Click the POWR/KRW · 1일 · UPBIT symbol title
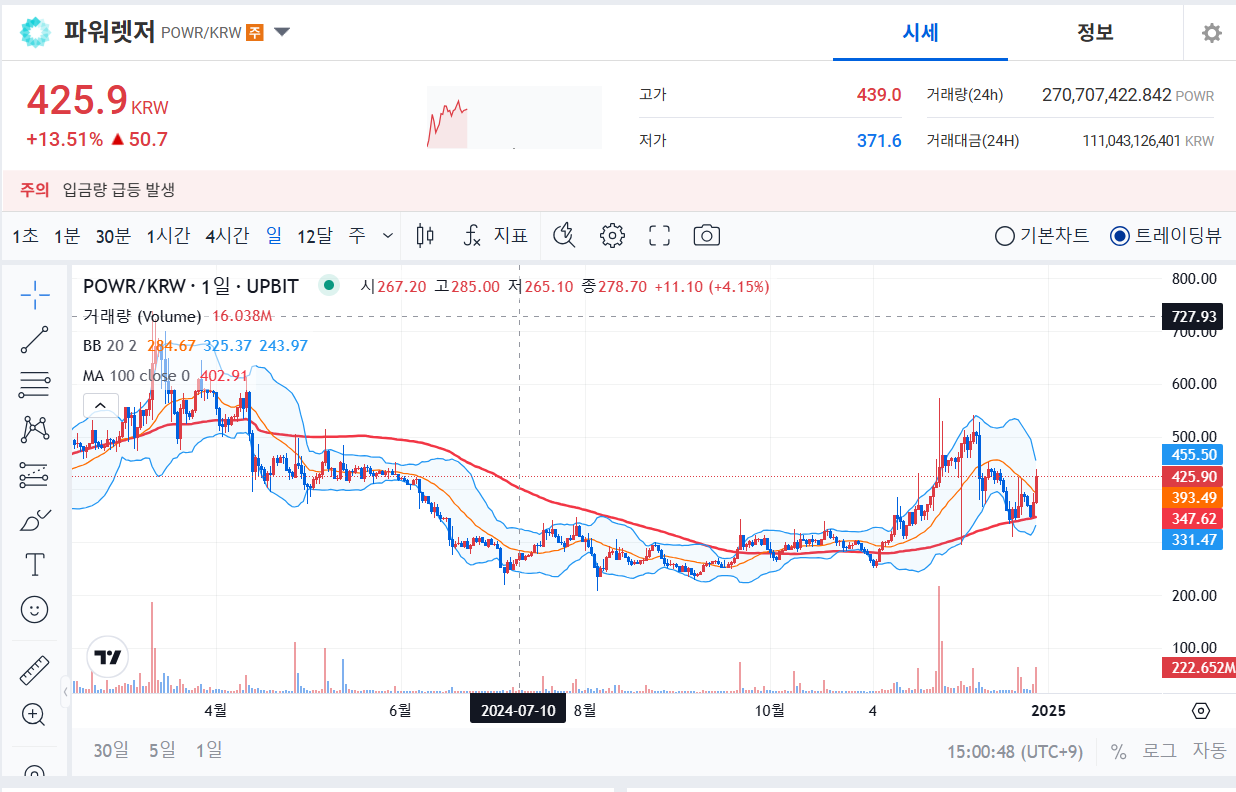1236x792 pixels. (x=190, y=286)
